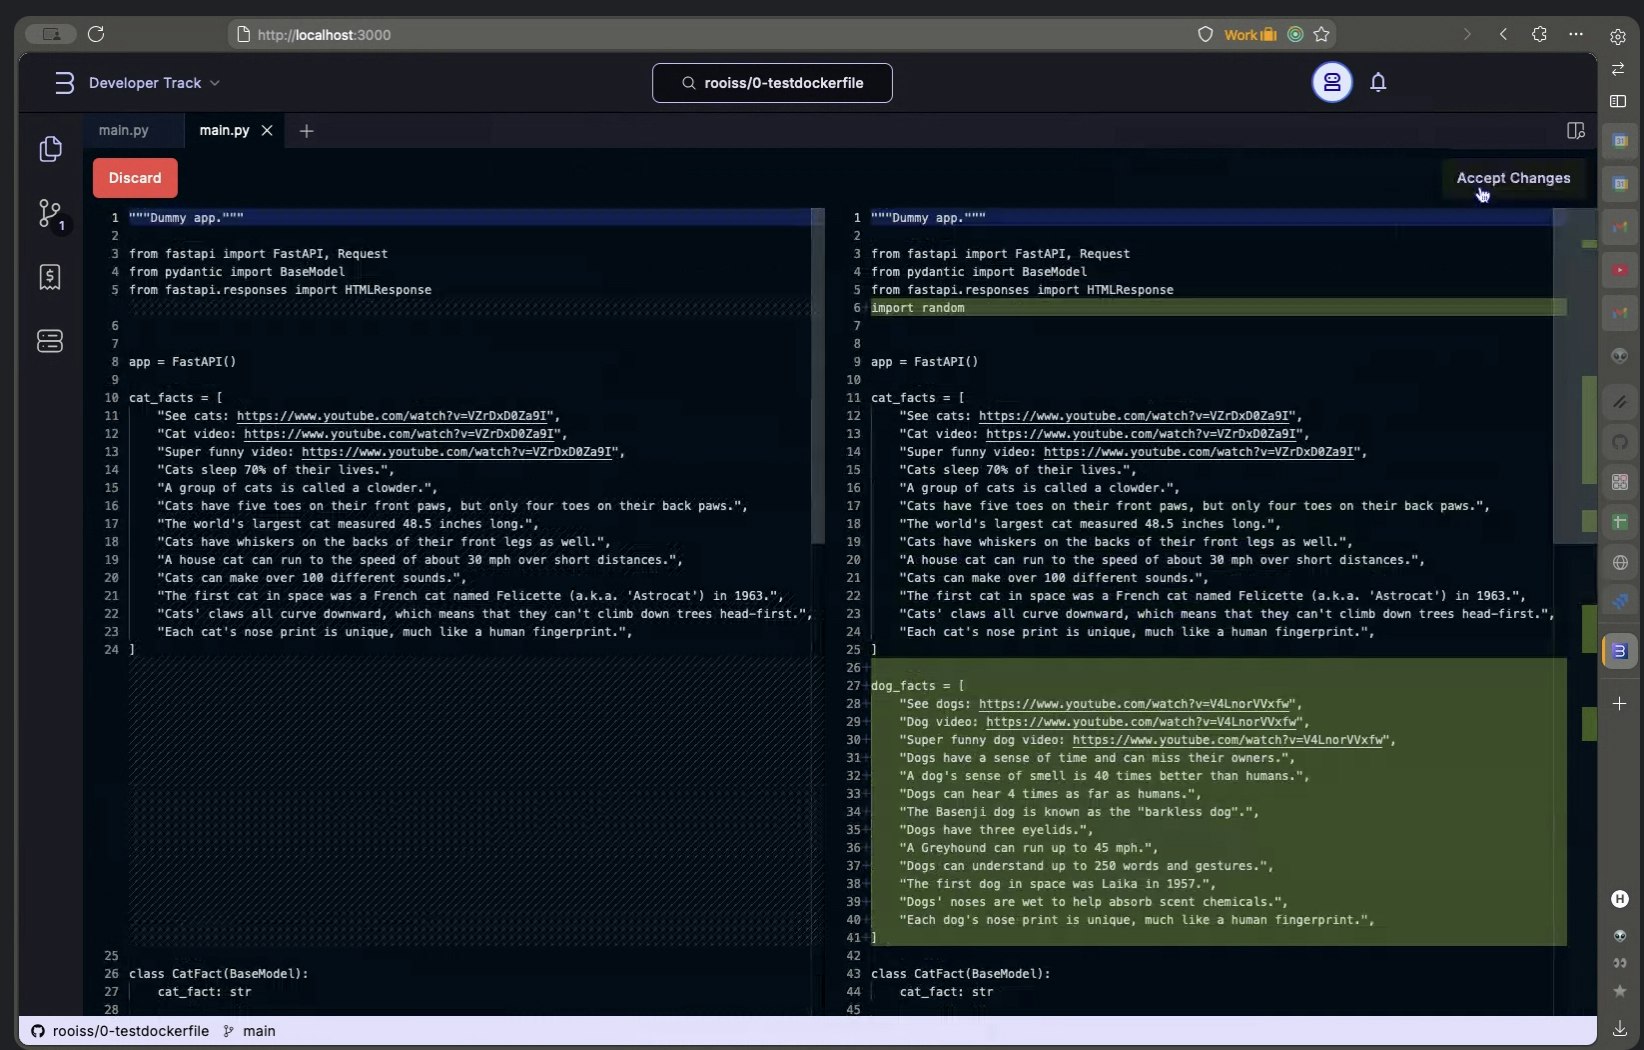The height and width of the screenshot is (1050, 1644).
Task: Open the notifications bell
Action: click(1378, 82)
